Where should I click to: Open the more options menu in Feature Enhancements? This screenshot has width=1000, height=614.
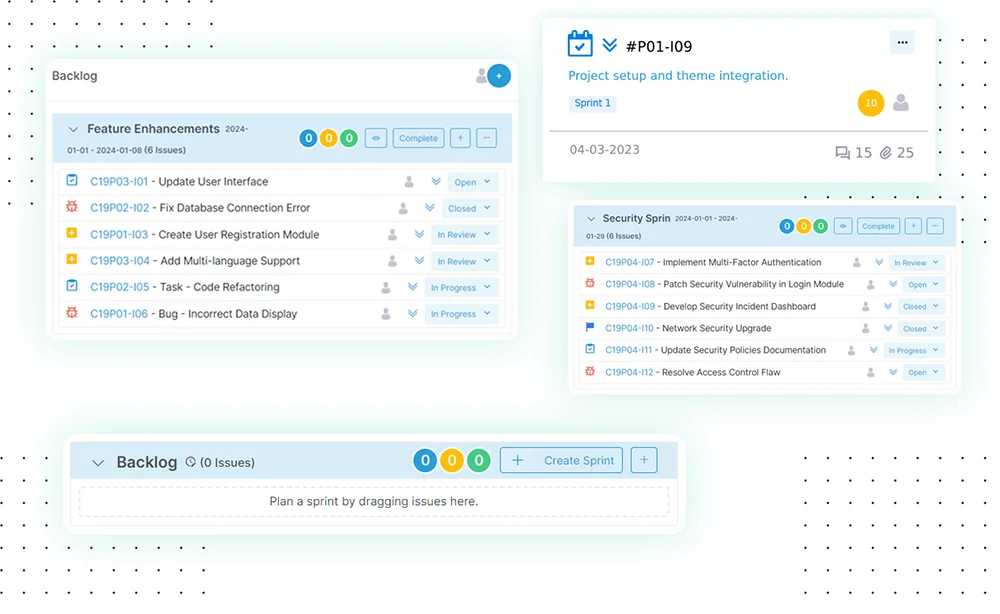486,139
